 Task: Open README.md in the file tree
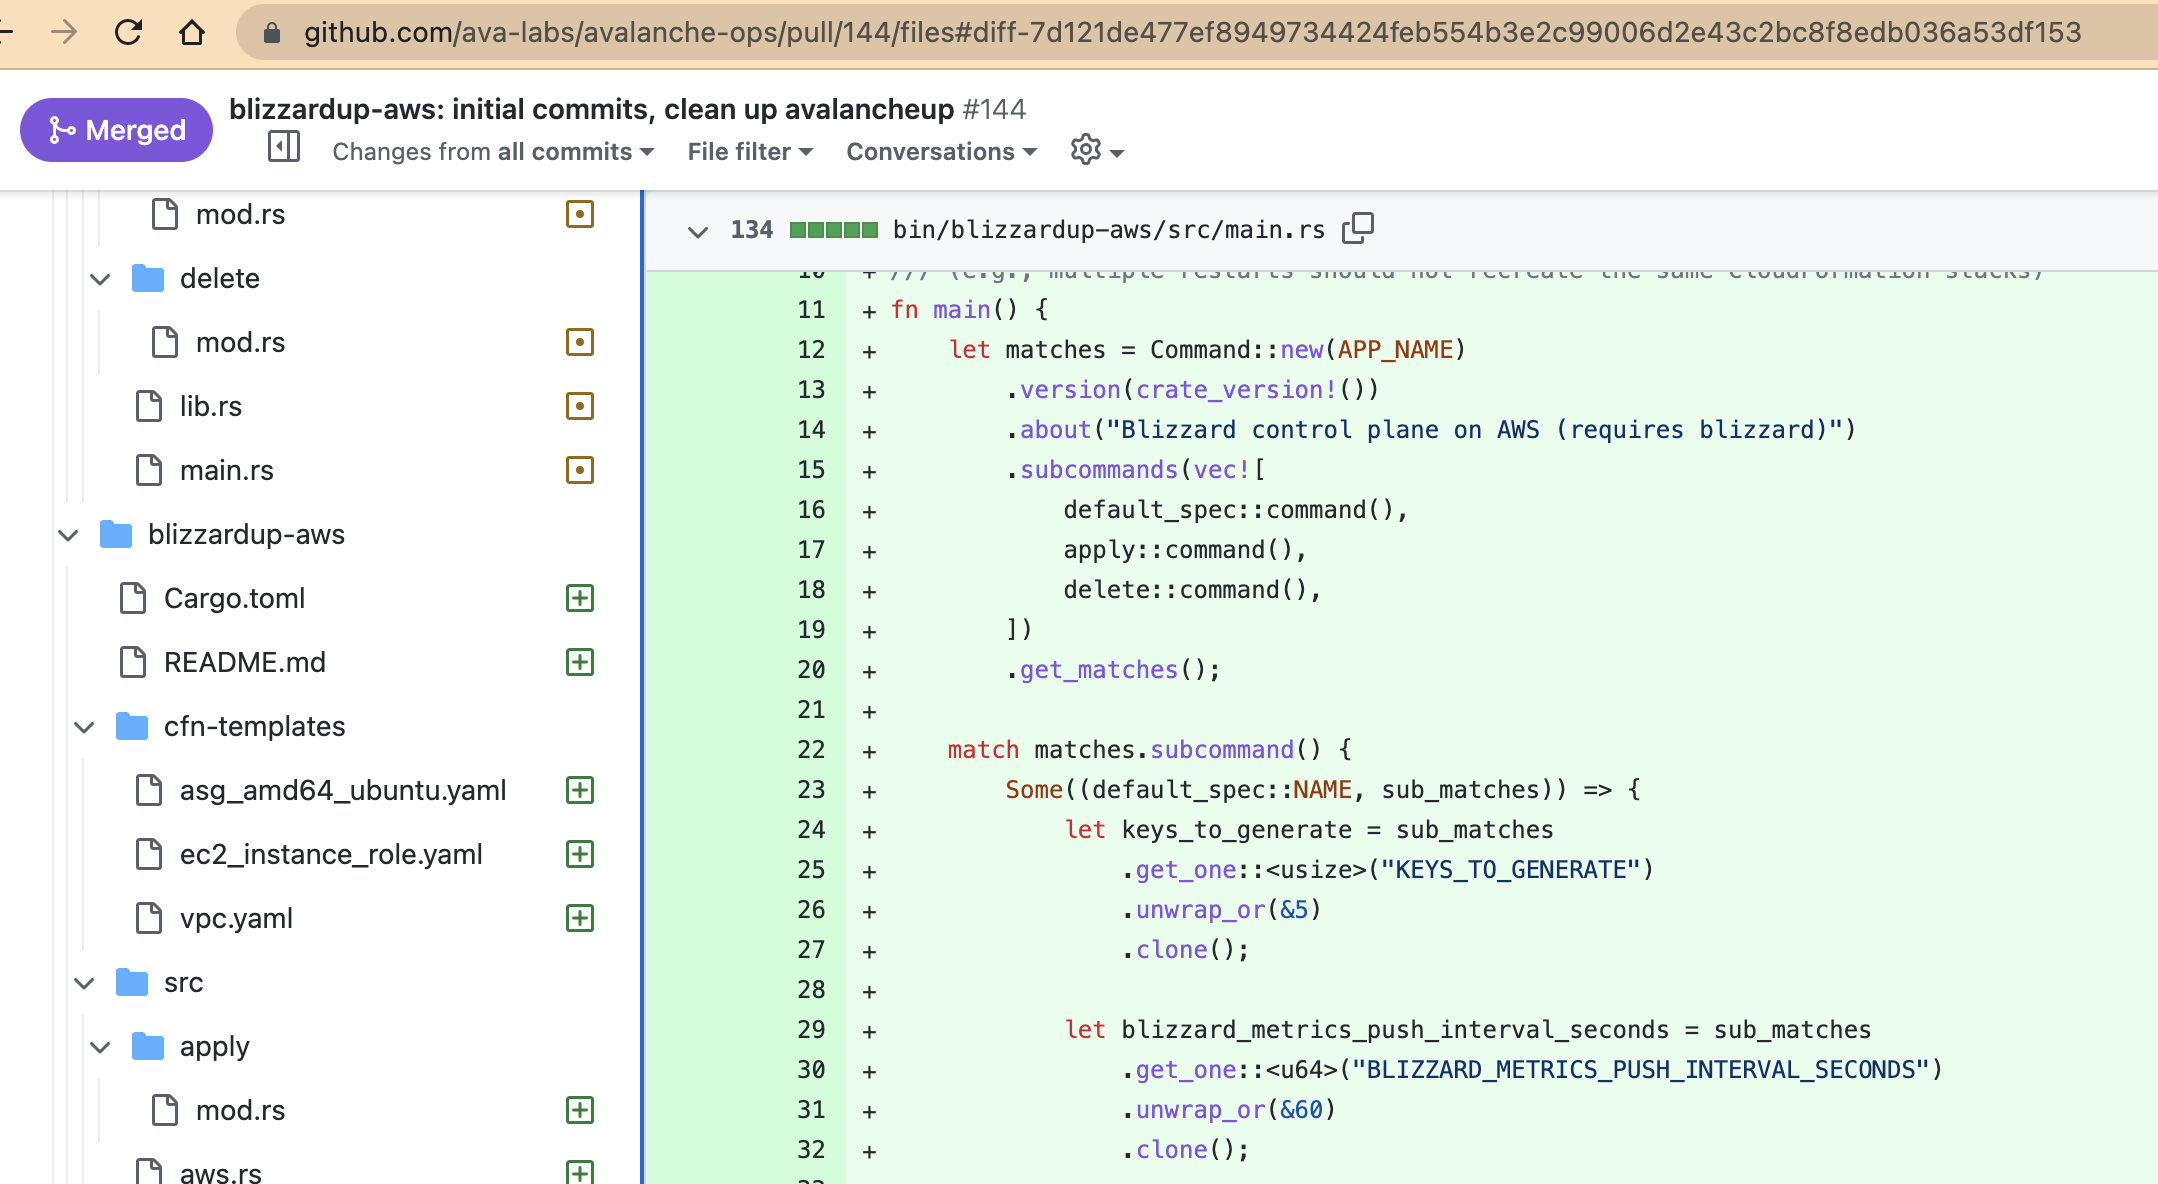coord(244,662)
